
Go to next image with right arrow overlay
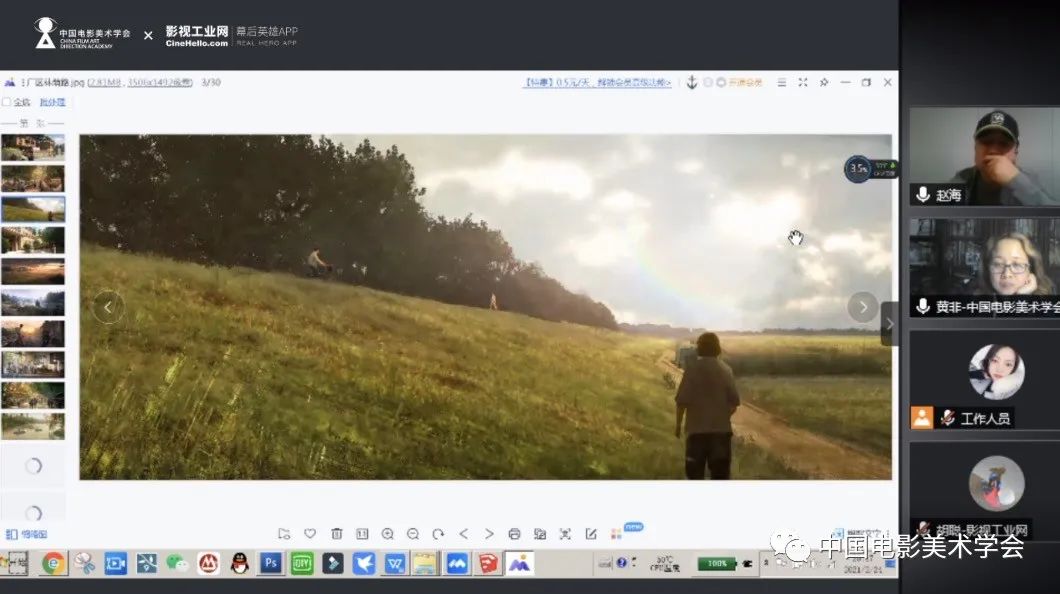(862, 307)
